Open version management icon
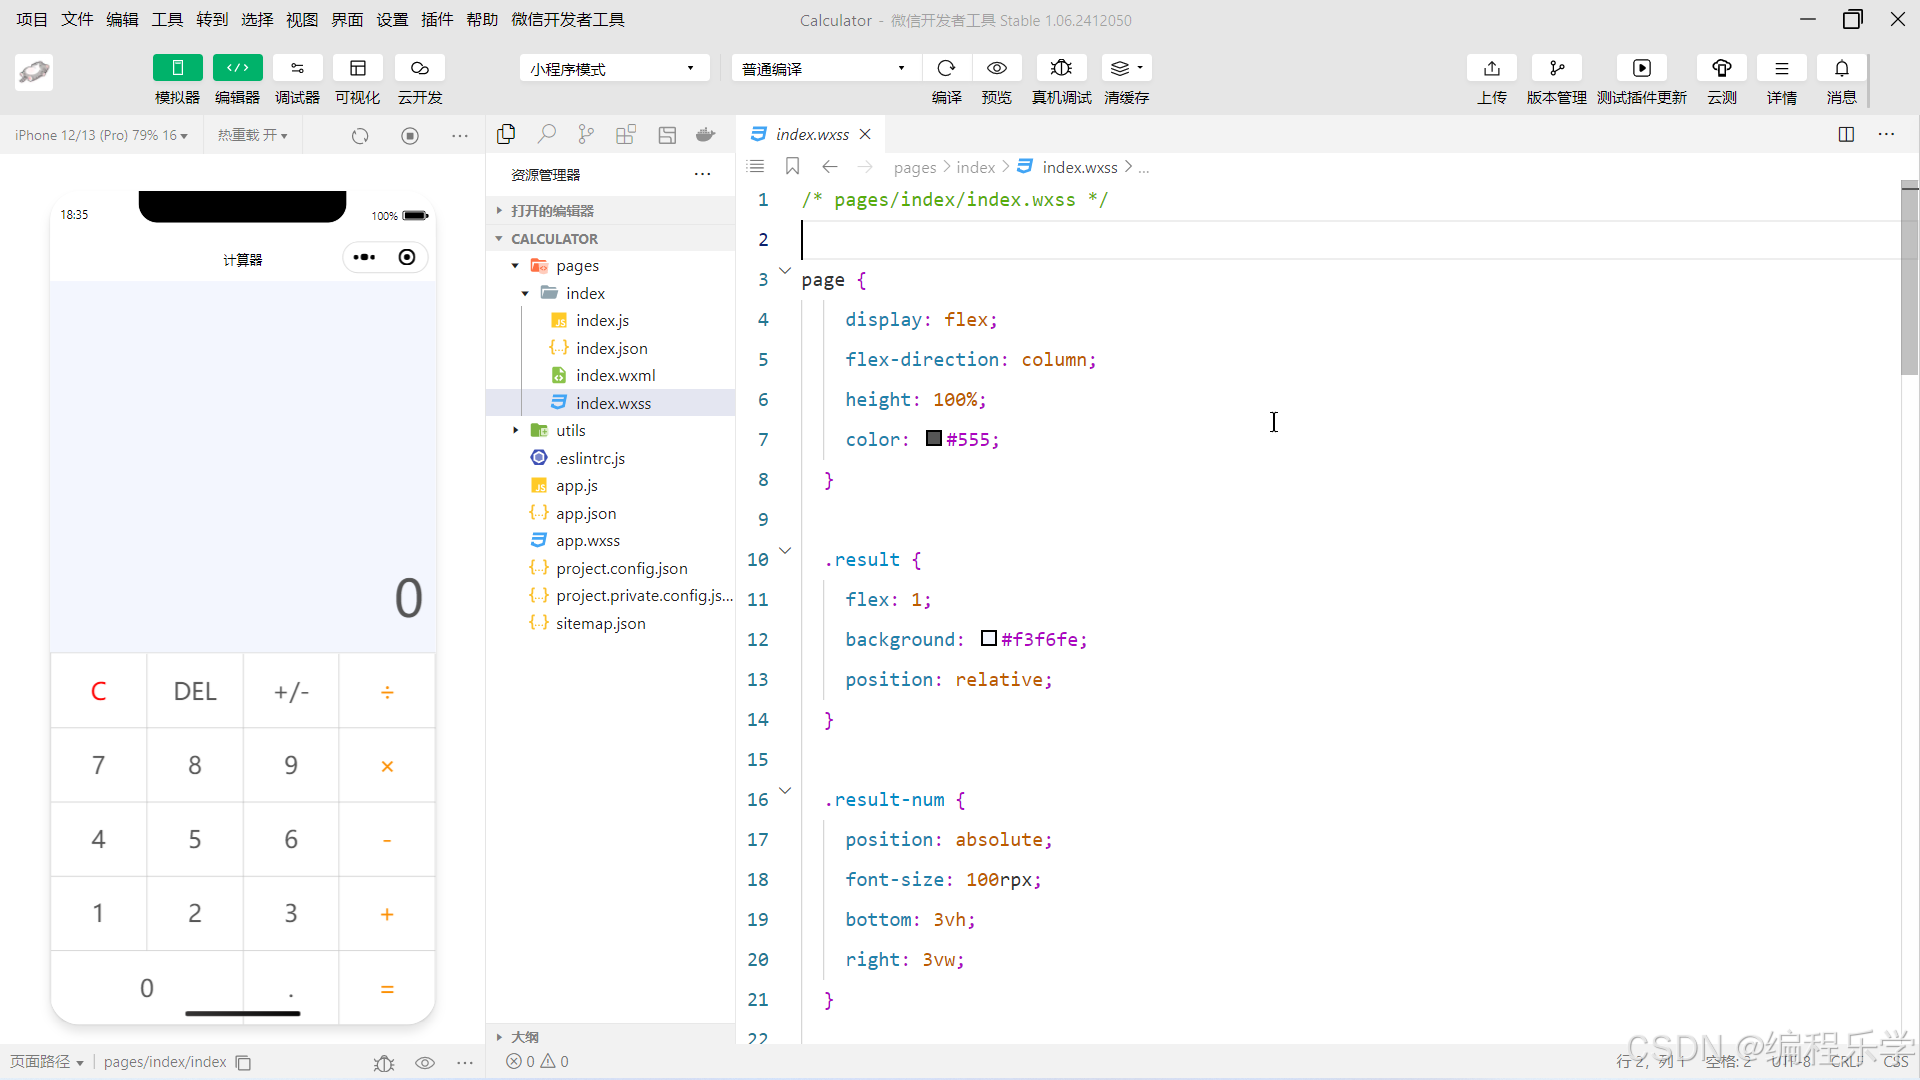This screenshot has width=1920, height=1080. (1556, 68)
